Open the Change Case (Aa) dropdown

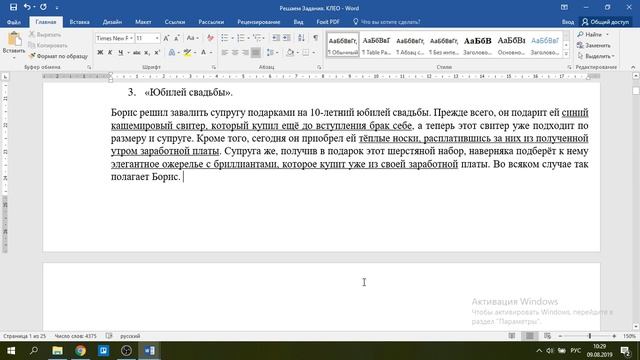click(x=193, y=38)
